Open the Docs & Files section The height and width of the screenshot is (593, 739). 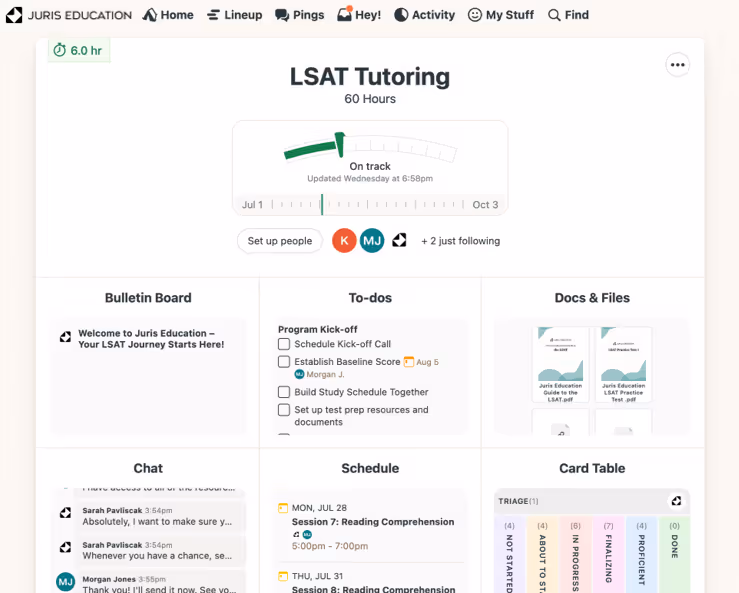(592, 298)
